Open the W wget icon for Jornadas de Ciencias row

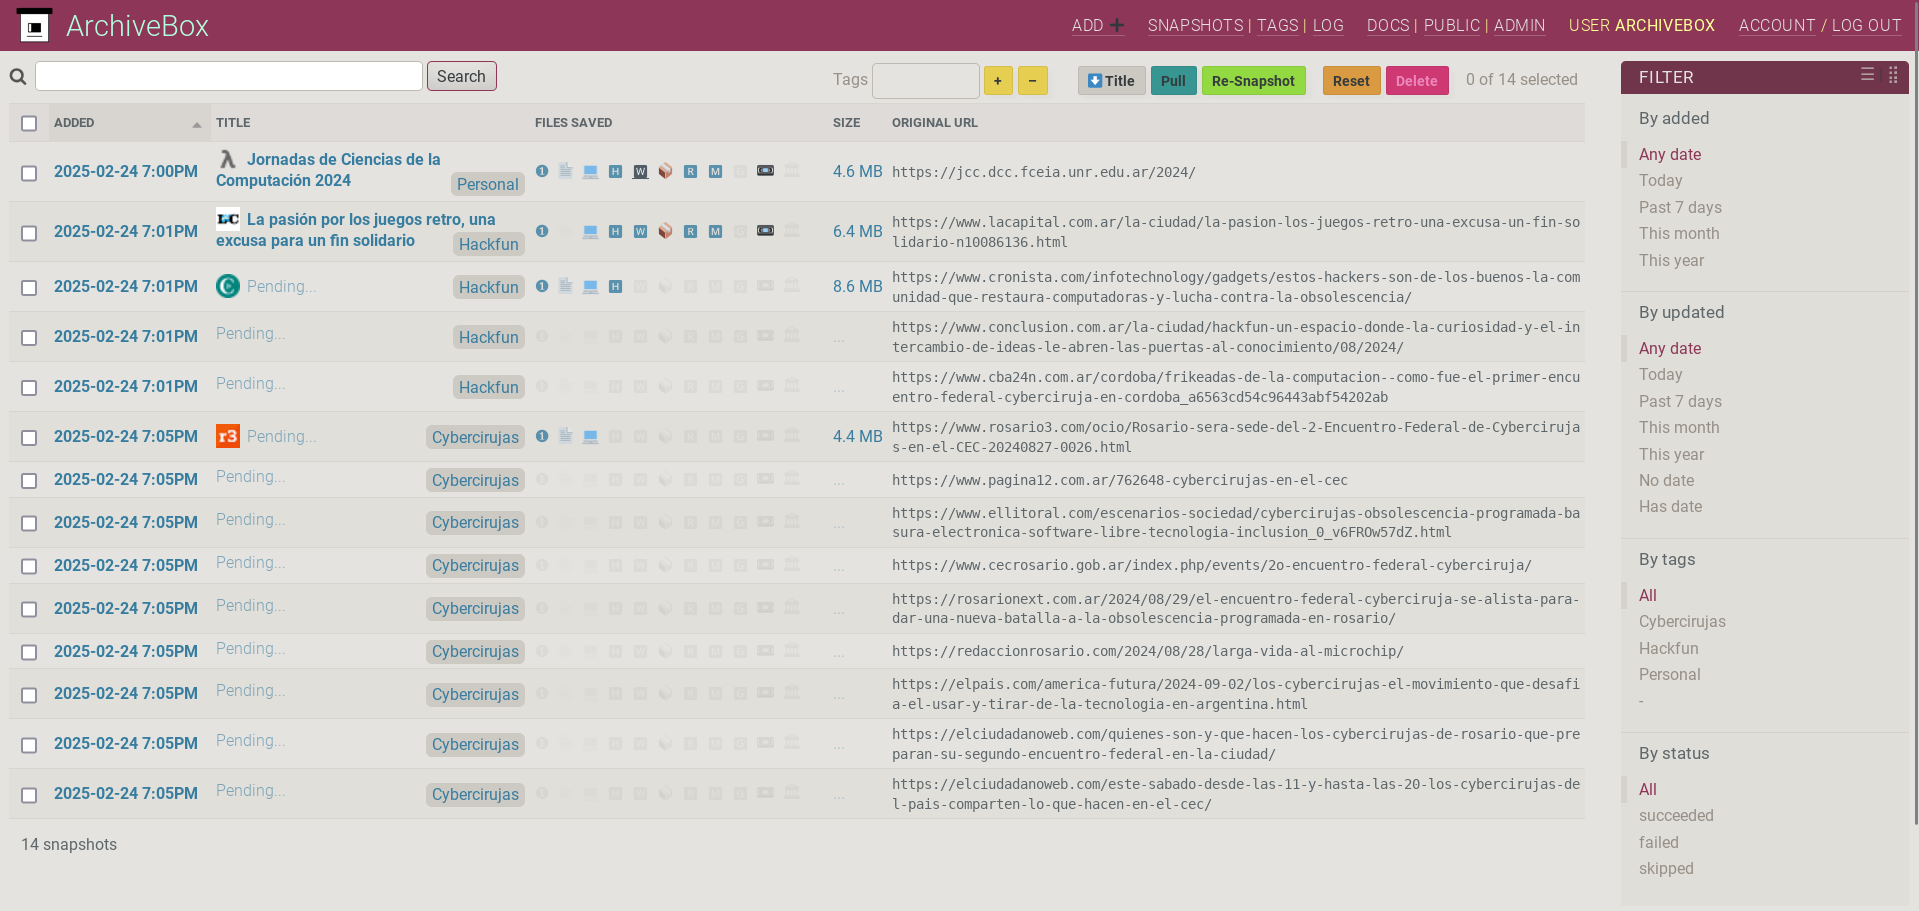(640, 172)
